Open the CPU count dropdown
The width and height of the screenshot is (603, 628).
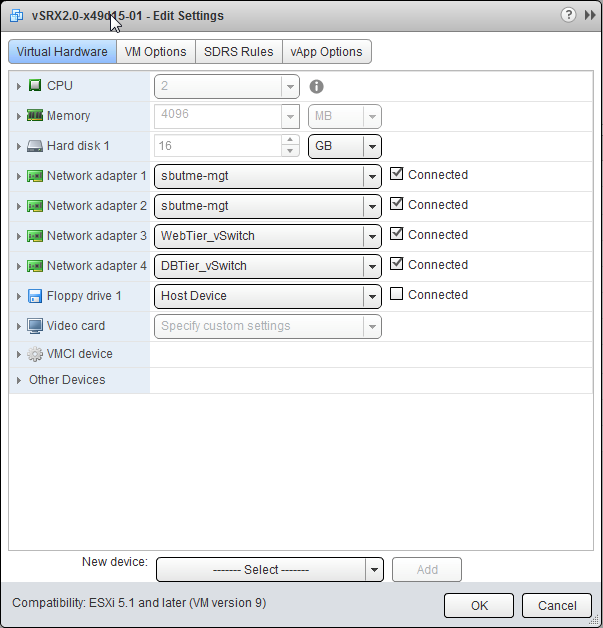(227, 87)
